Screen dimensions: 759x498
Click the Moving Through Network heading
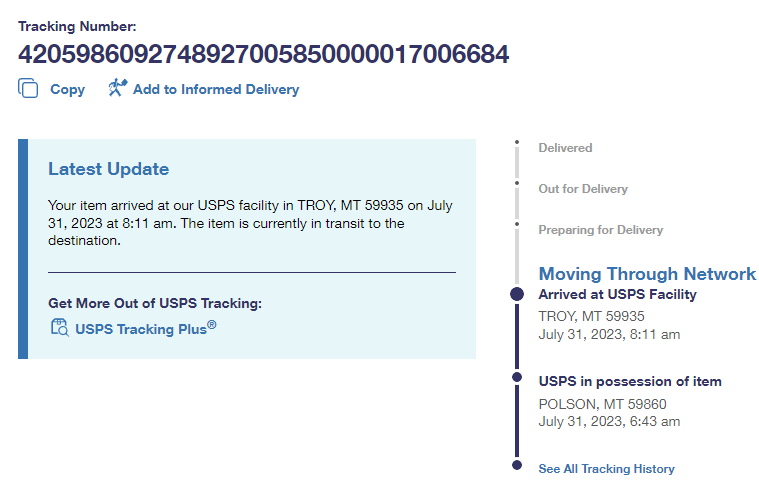coord(647,274)
